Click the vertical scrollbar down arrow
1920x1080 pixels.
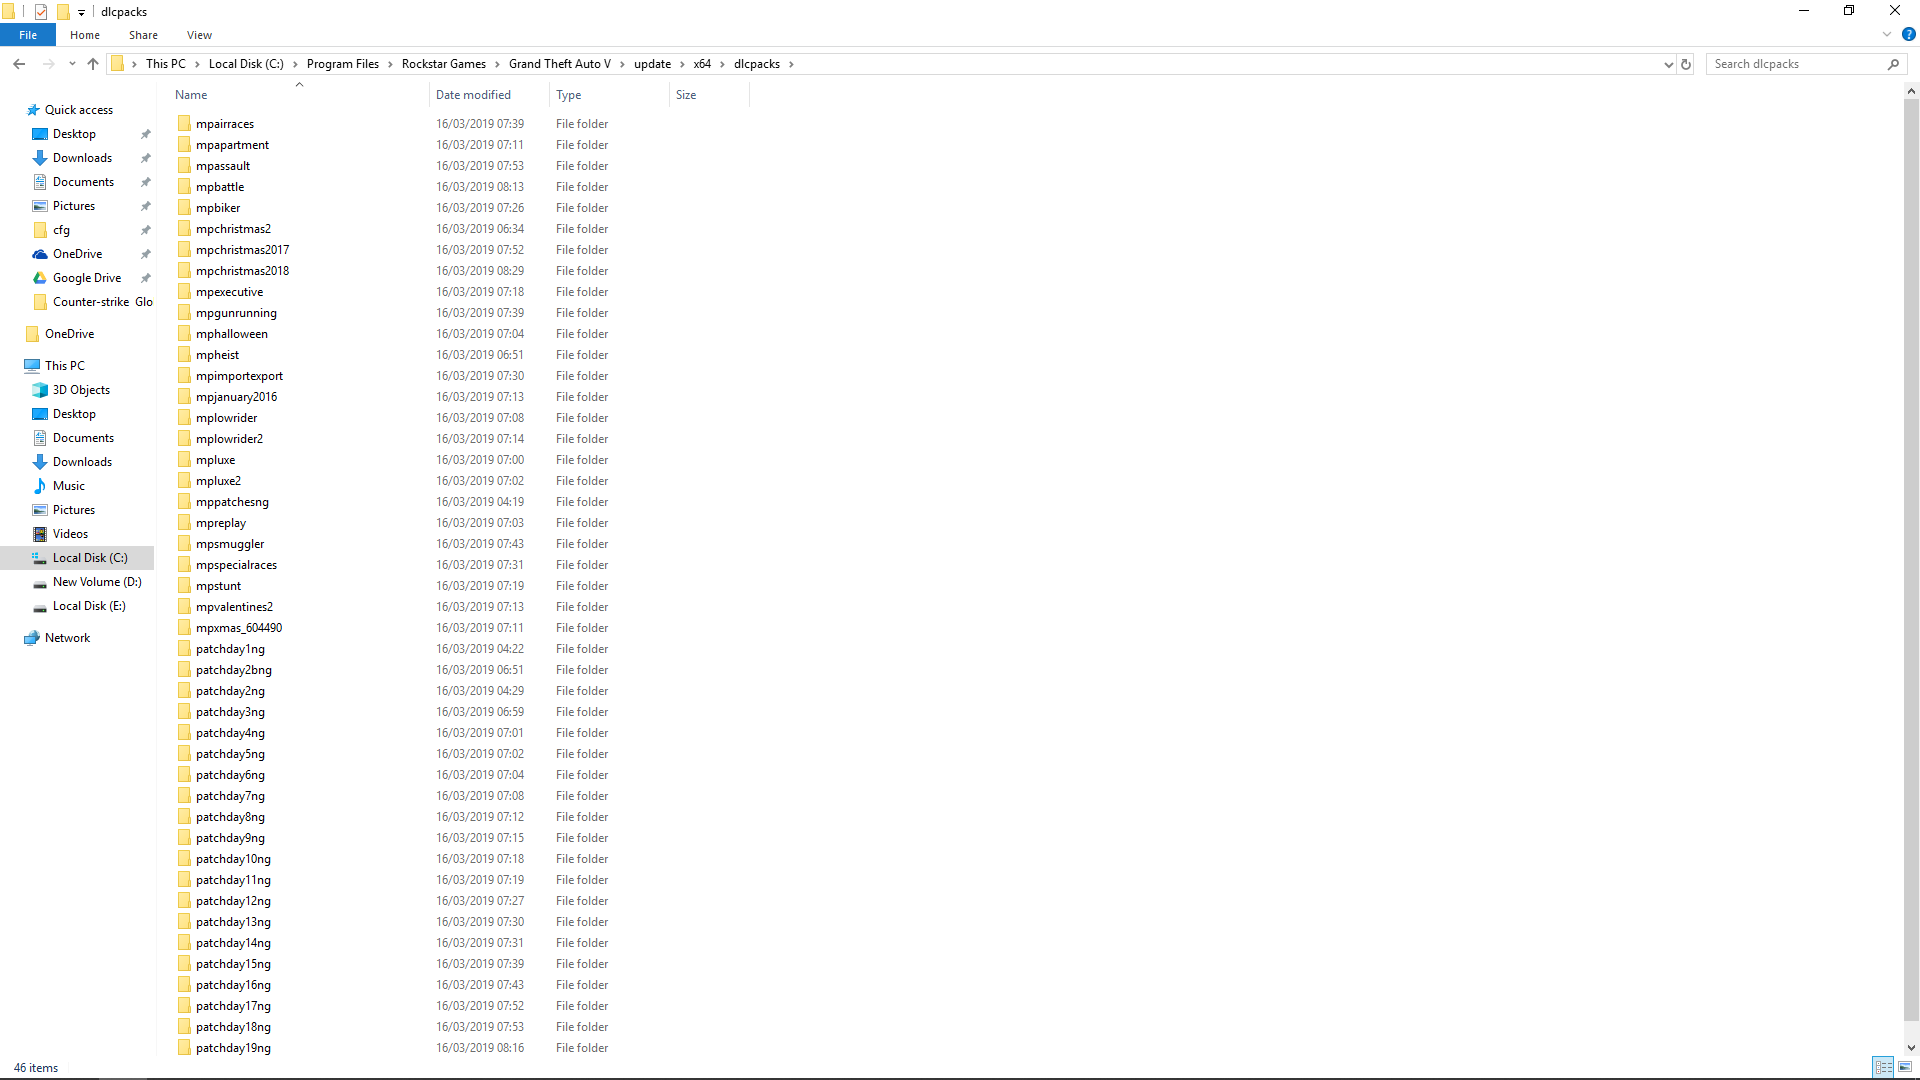[x=1911, y=1048]
